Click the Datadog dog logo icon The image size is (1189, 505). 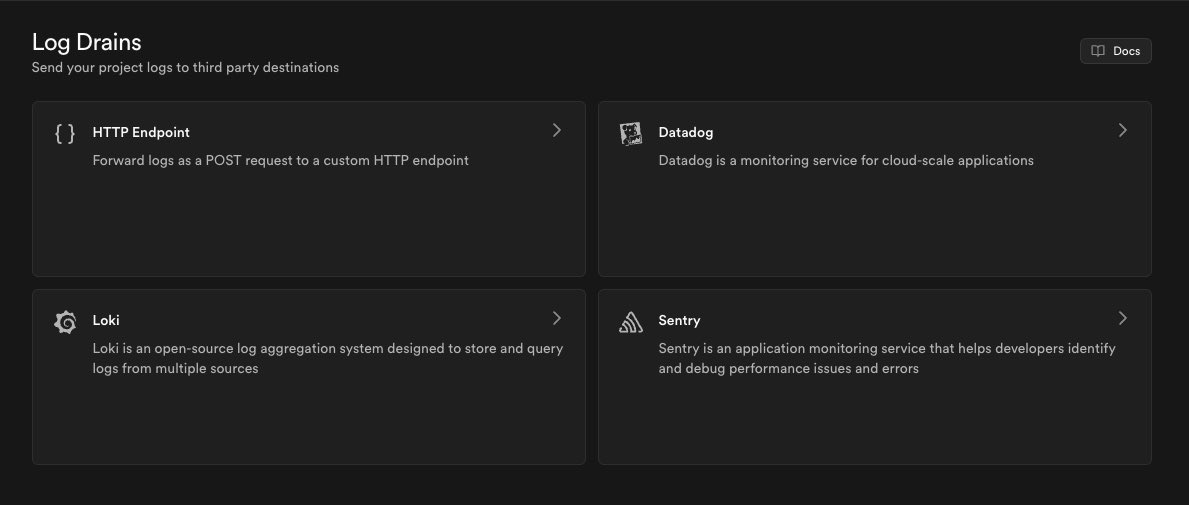point(631,134)
